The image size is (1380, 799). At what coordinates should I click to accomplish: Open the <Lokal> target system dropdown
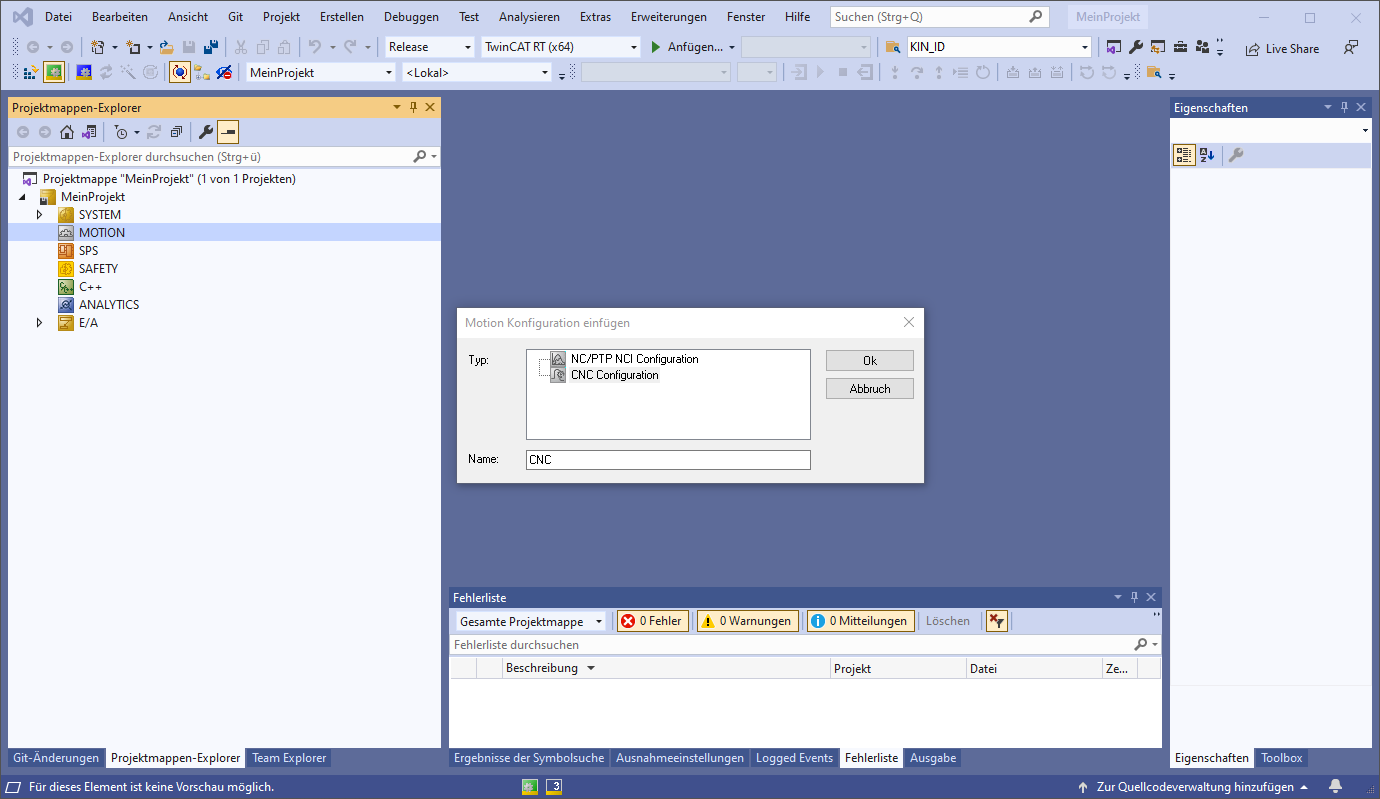point(477,72)
